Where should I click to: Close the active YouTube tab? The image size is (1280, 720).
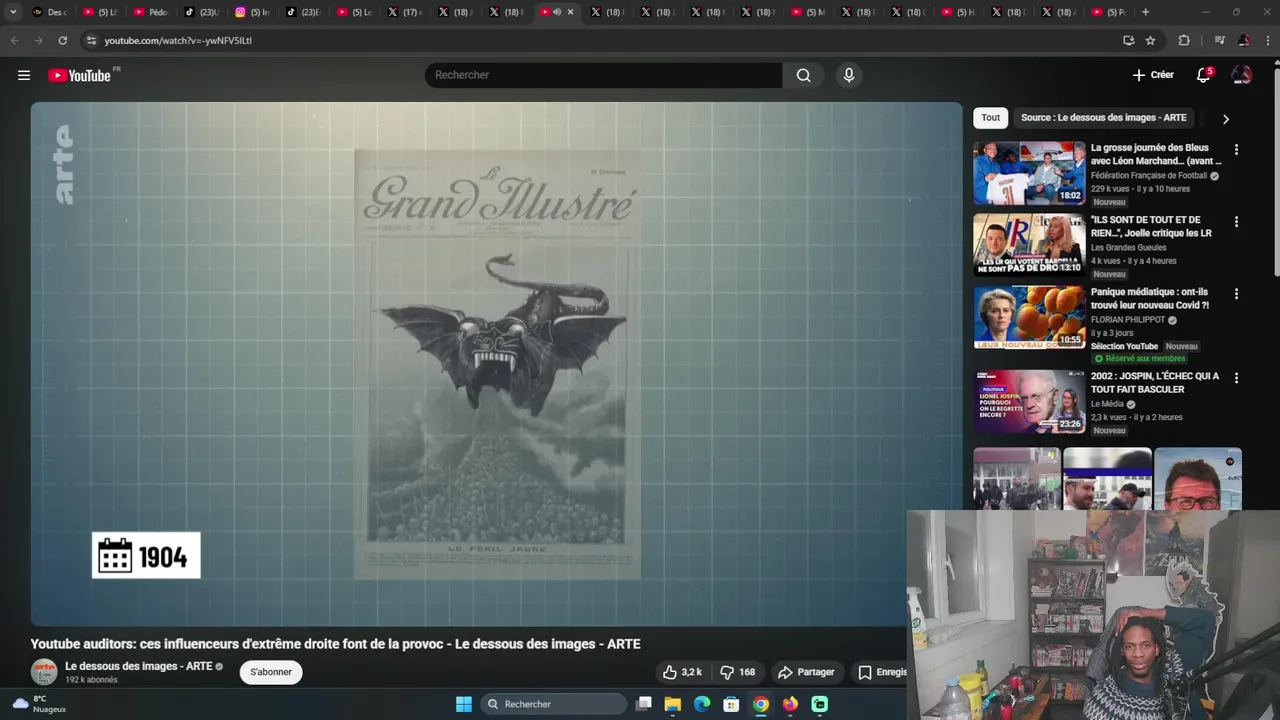pos(570,12)
